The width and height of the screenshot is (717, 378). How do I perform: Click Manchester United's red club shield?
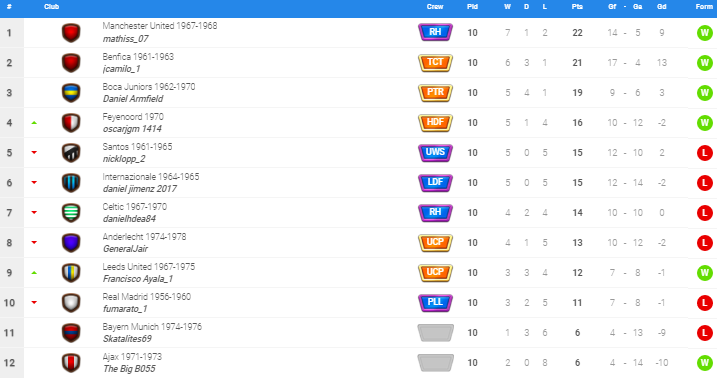click(x=71, y=33)
